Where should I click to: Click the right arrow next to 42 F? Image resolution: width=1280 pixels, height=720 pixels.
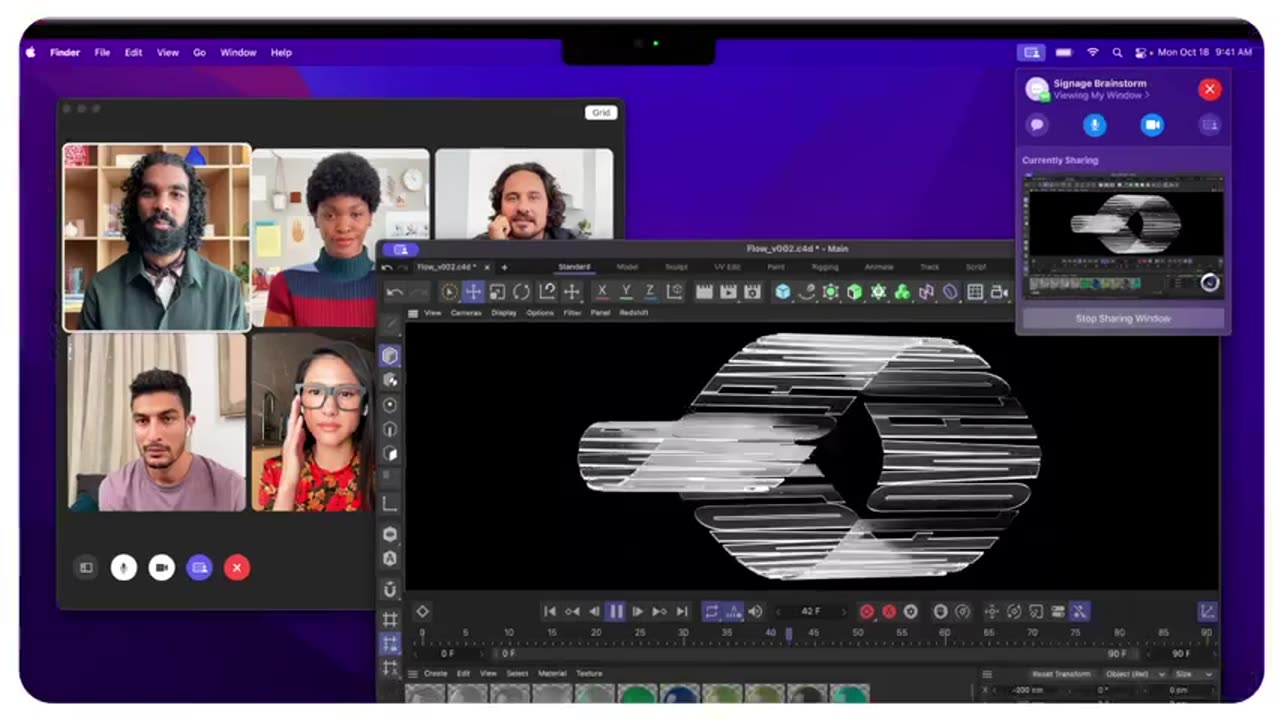(843, 611)
